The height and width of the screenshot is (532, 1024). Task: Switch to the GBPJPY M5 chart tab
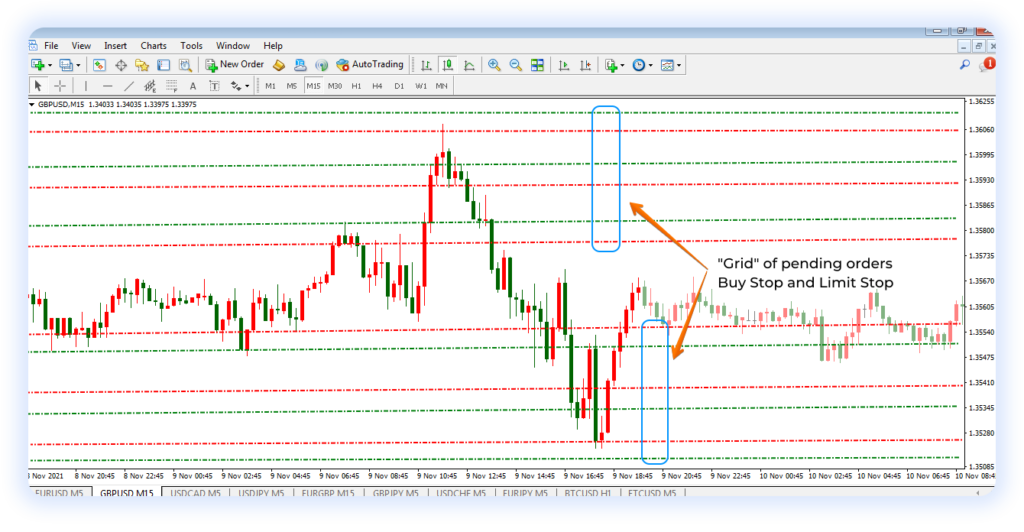[395, 493]
